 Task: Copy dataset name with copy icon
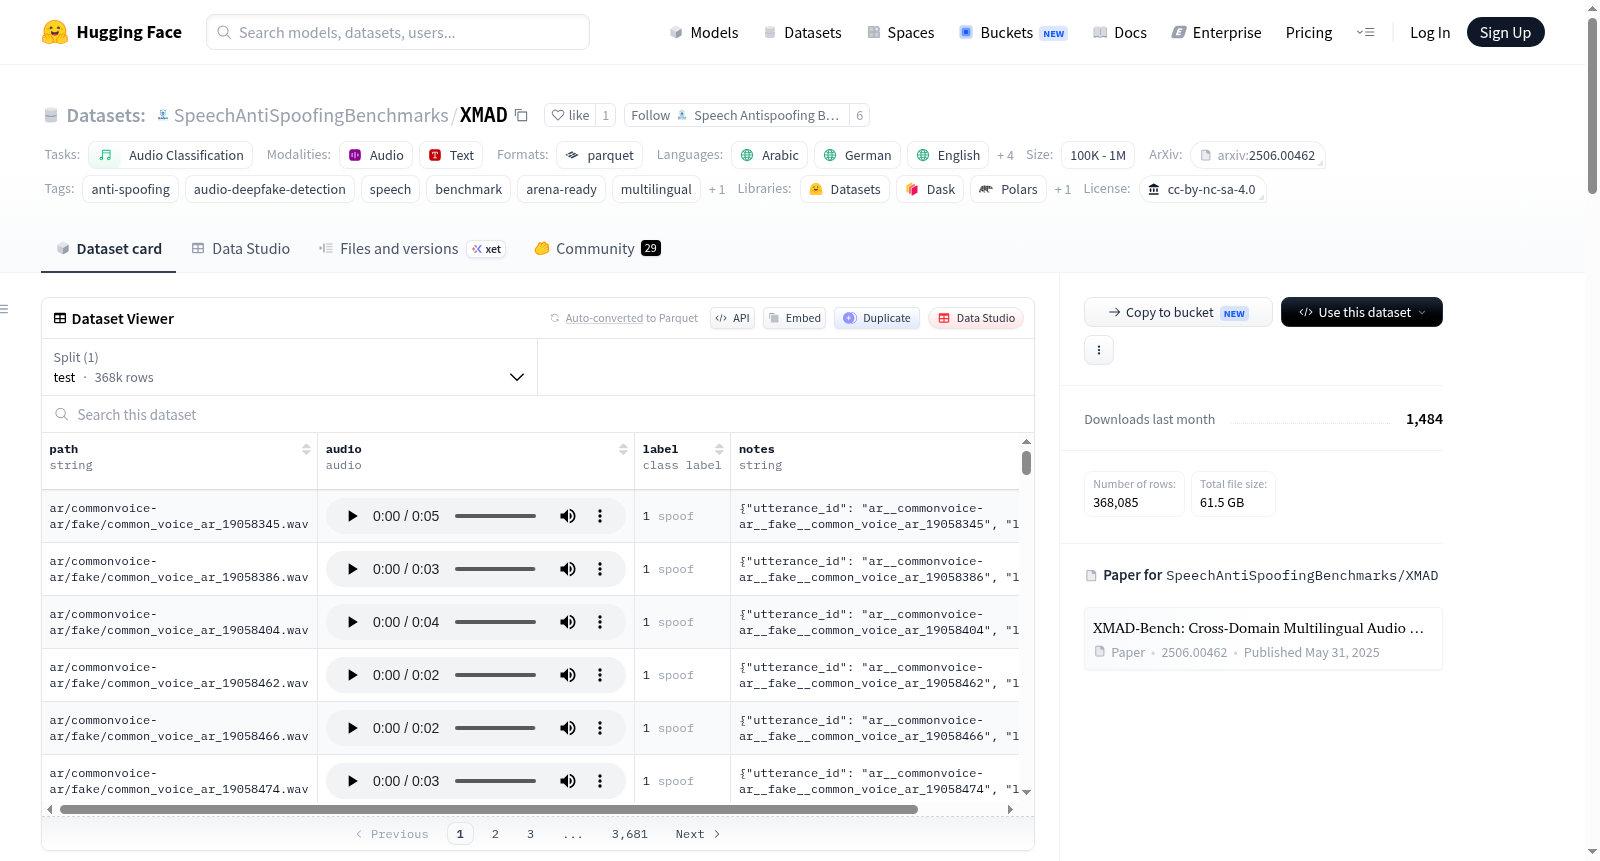tap(521, 115)
